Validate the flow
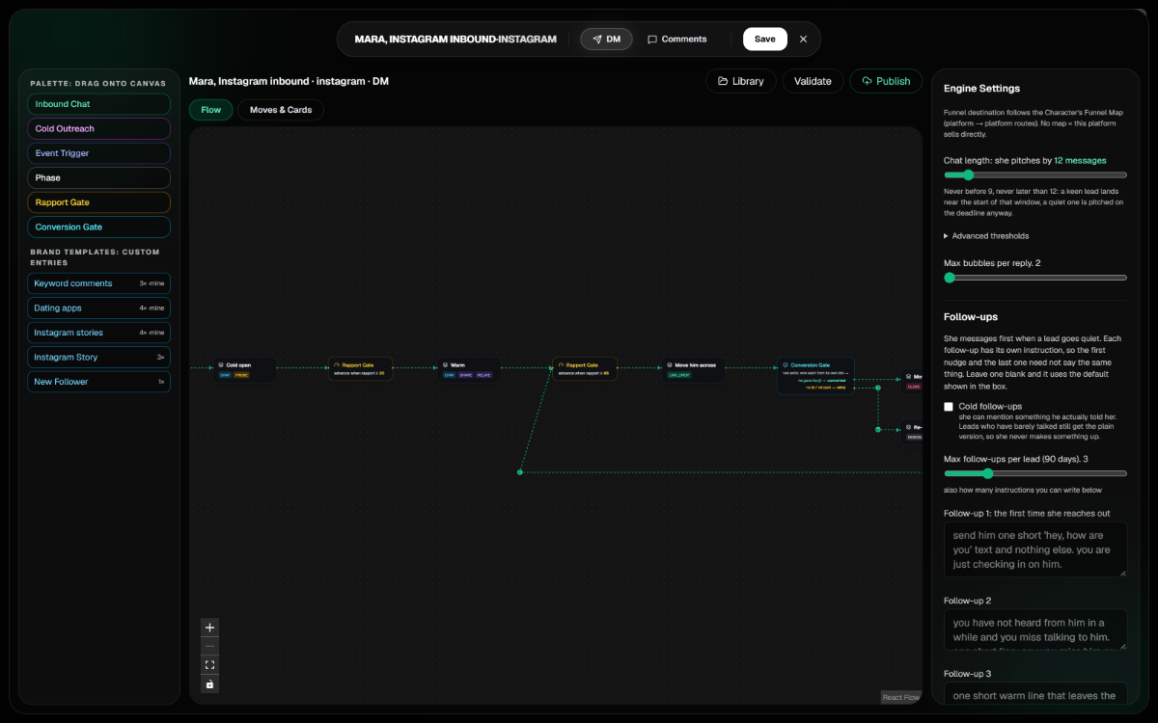This screenshot has height=723, width=1158. pyautogui.click(x=812, y=81)
